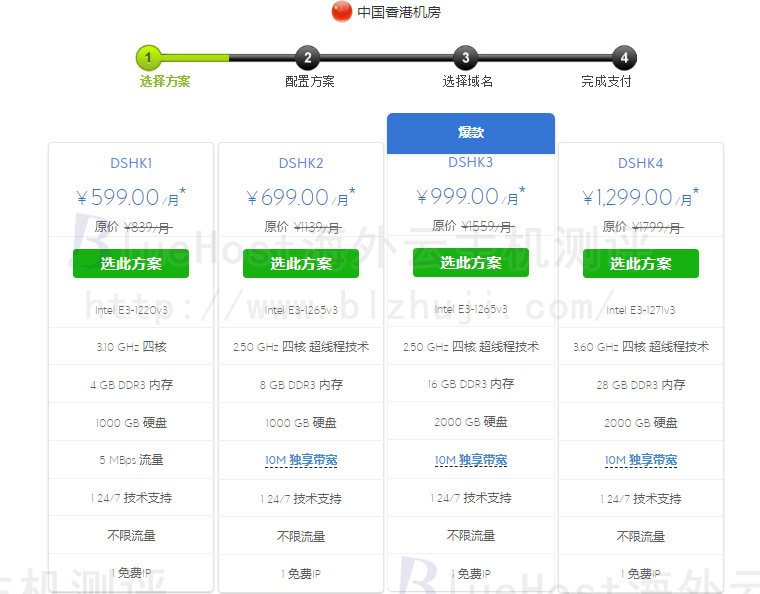760x594 pixels.
Task: Click step 1 circle for 选择方案
Action: [148, 58]
